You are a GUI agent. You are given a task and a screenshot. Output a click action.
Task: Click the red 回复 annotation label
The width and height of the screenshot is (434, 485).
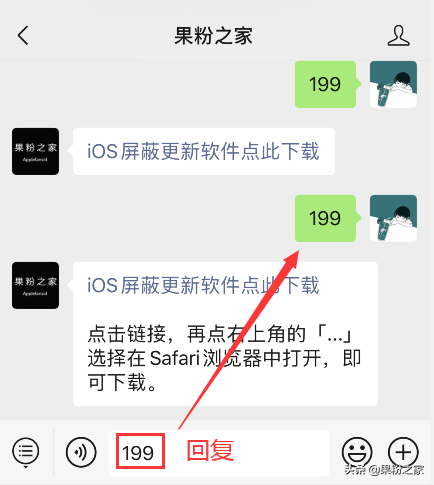click(x=210, y=451)
